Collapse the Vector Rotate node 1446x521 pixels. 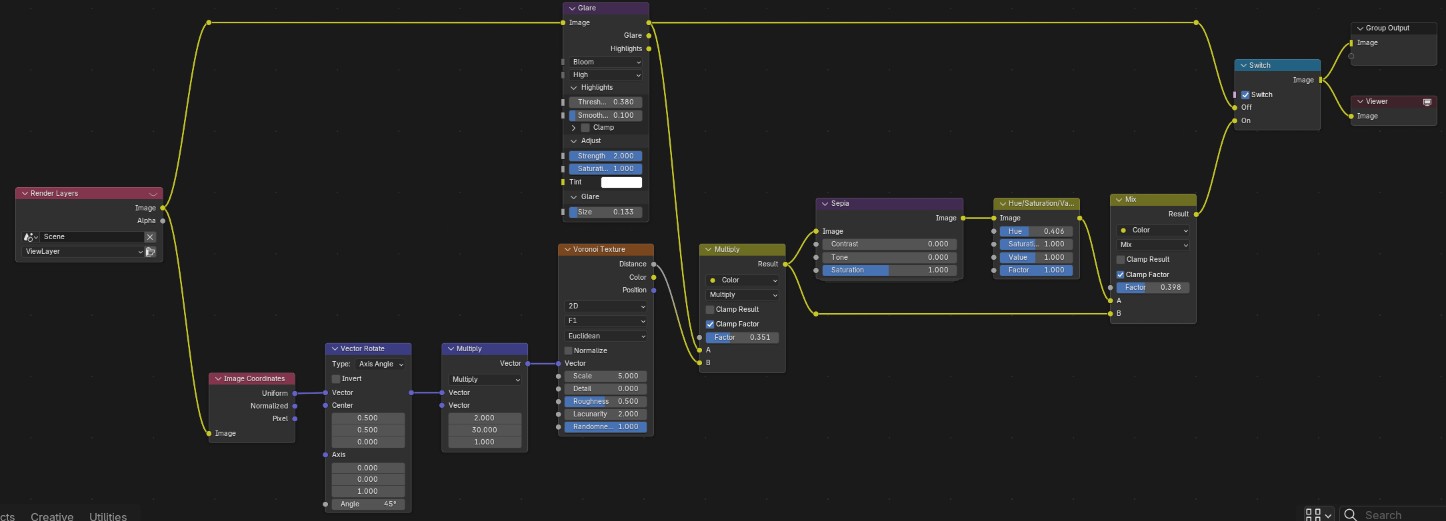pos(333,349)
